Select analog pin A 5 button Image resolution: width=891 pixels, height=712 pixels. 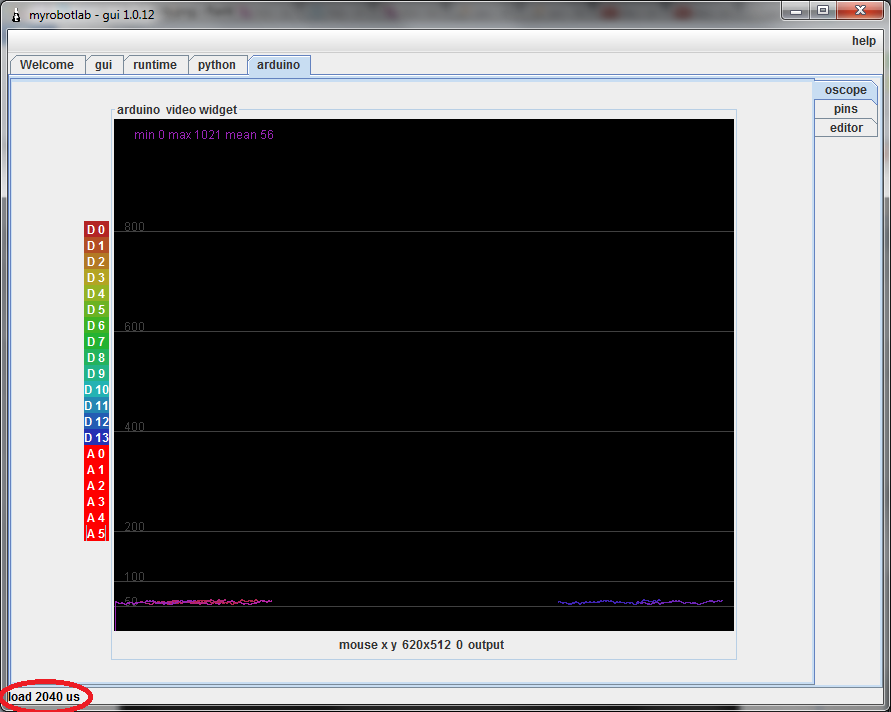[96, 534]
